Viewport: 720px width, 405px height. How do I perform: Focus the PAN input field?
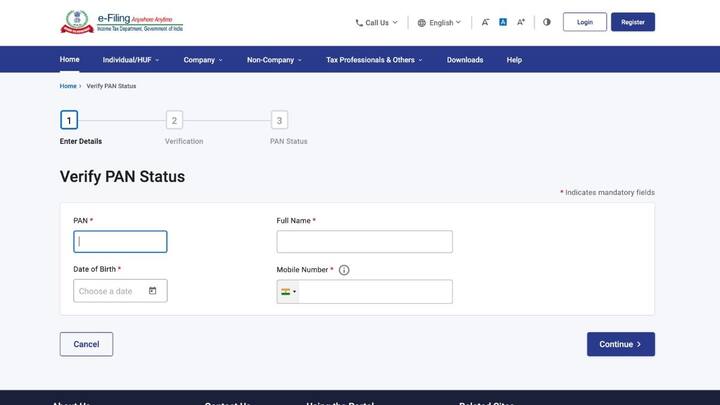(x=120, y=242)
